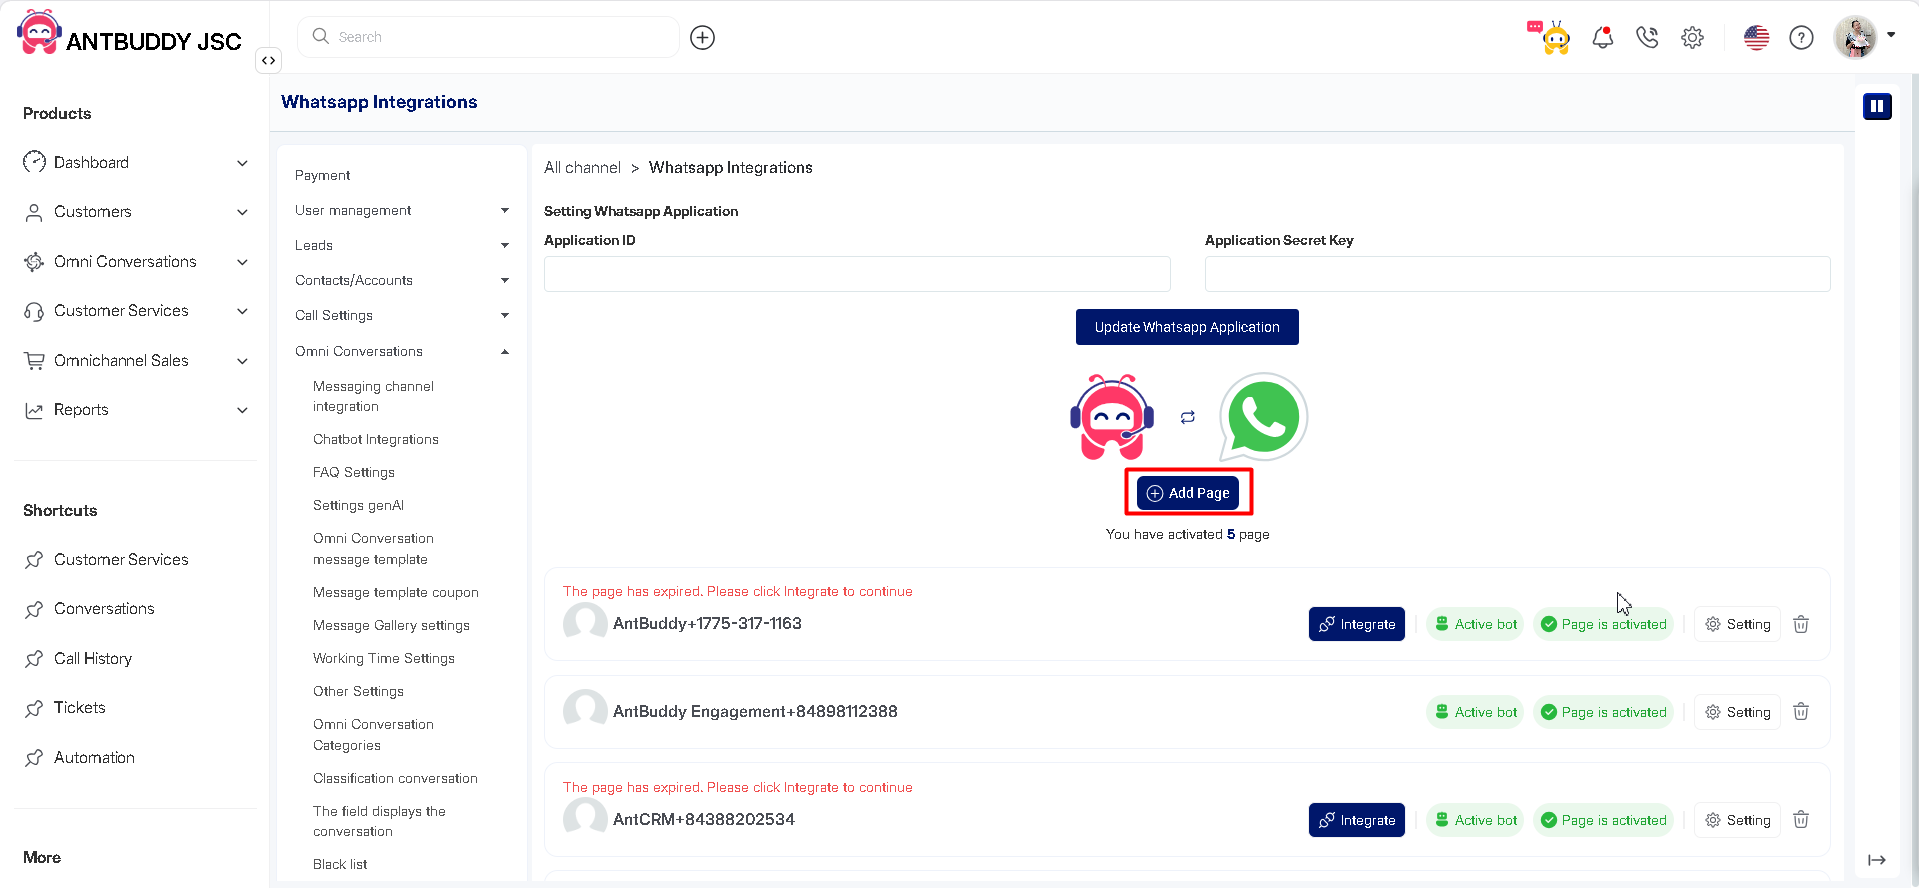Click the blue pause panel icon
This screenshot has width=1919, height=888.
1877,106
